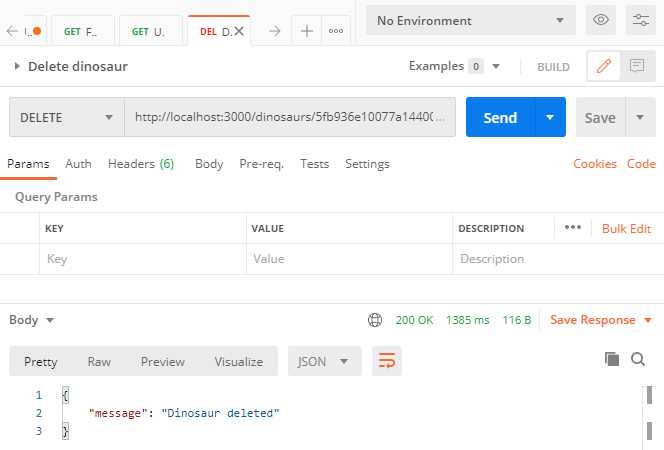The height and width of the screenshot is (450, 664).
Task: Click the query param Value field
Action: [349, 259]
